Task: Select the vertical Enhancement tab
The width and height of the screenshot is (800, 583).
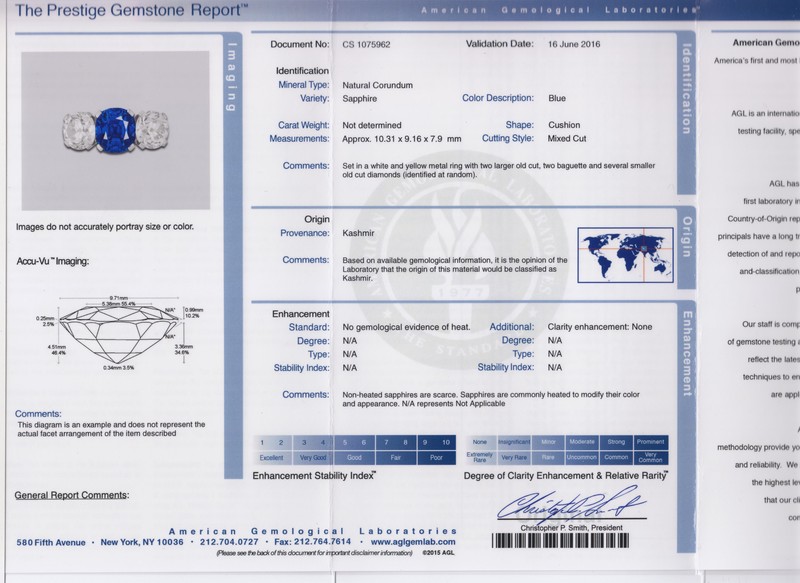Action: [x=685, y=351]
